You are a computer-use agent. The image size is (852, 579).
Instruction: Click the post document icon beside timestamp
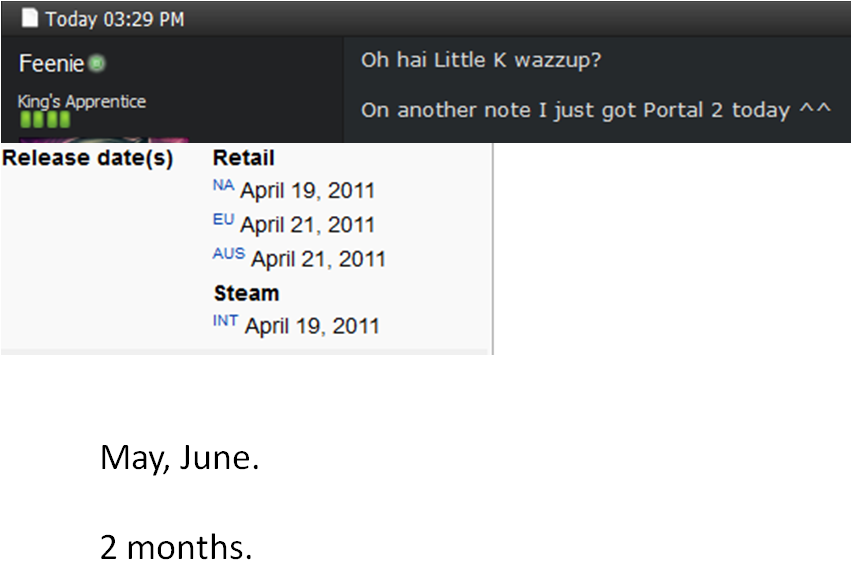[29, 18]
